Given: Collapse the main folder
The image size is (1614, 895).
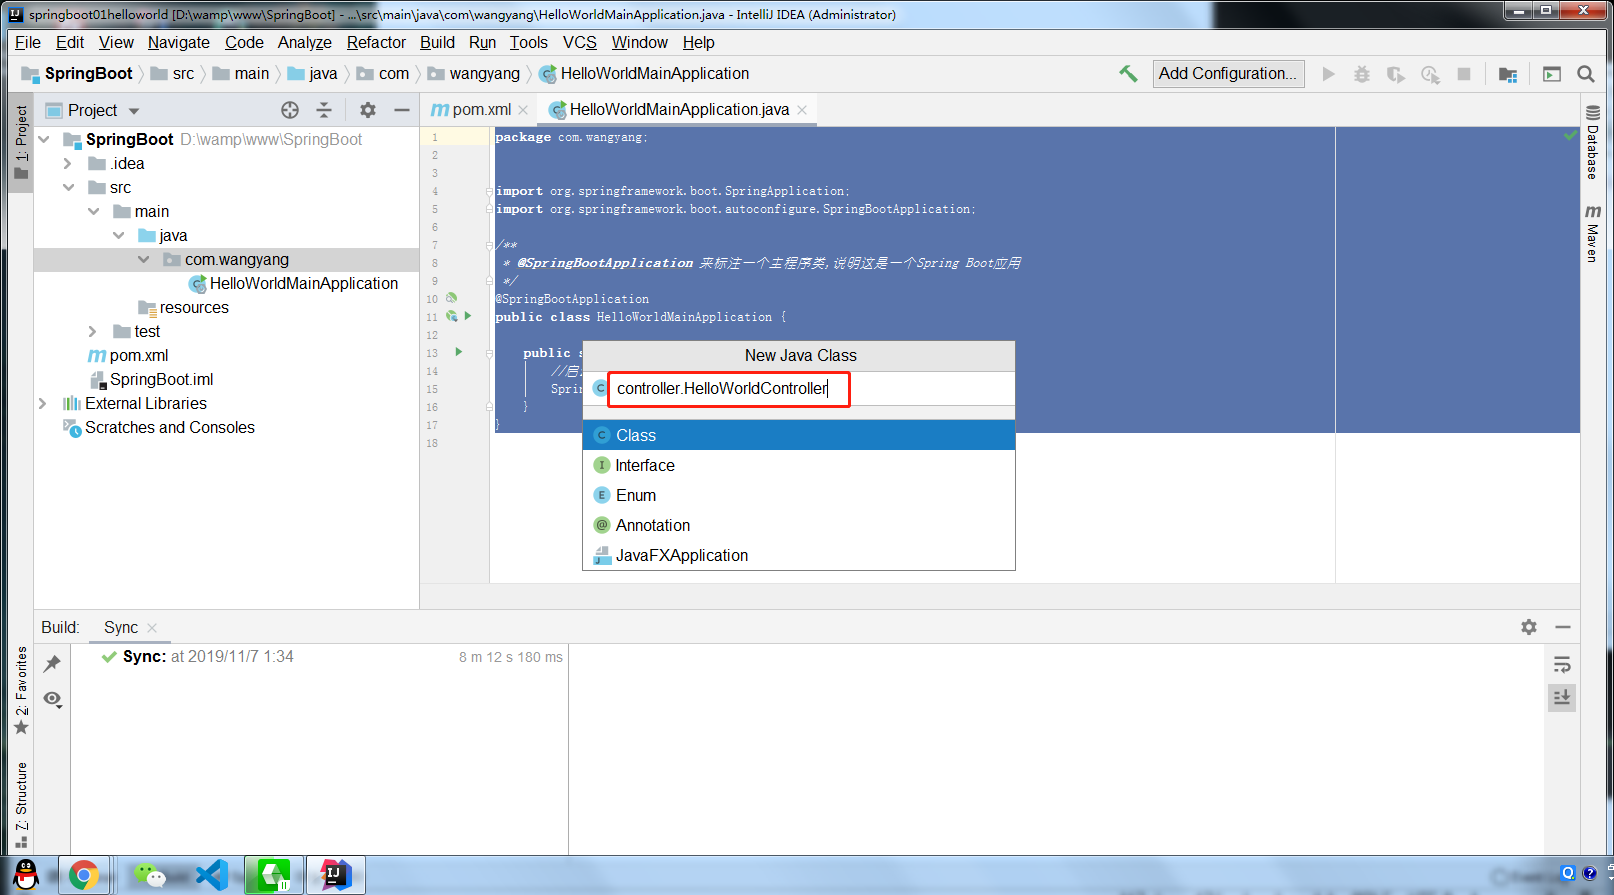Looking at the screenshot, I should pyautogui.click(x=93, y=211).
